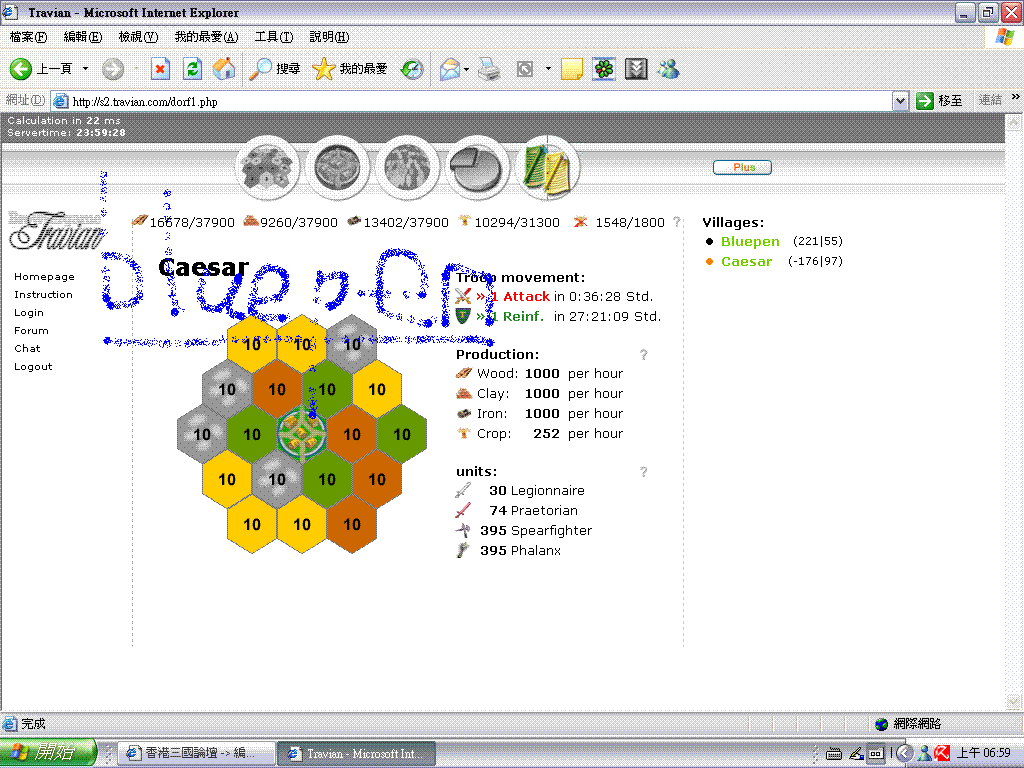Viewport: 1024px width, 768px height.
Task: Click the world map navigation icon
Action: click(x=407, y=167)
